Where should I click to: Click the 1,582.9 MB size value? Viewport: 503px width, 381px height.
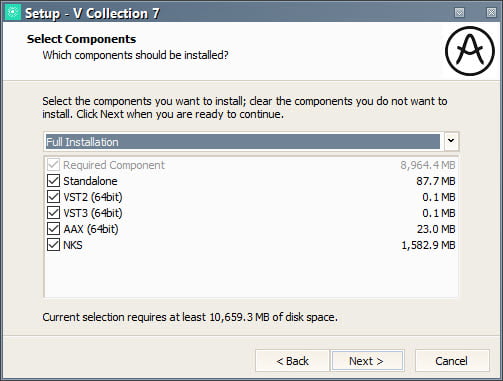point(428,245)
